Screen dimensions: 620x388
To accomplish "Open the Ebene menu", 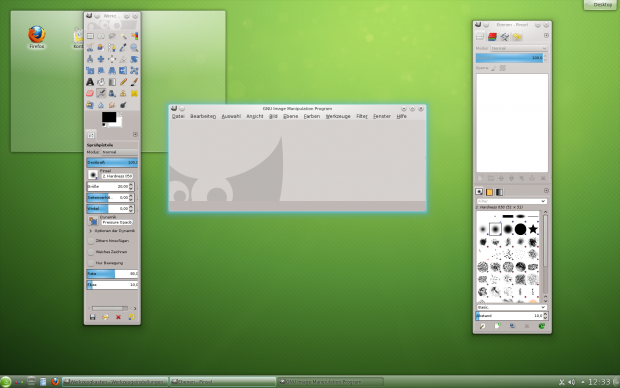I will coord(291,116).
